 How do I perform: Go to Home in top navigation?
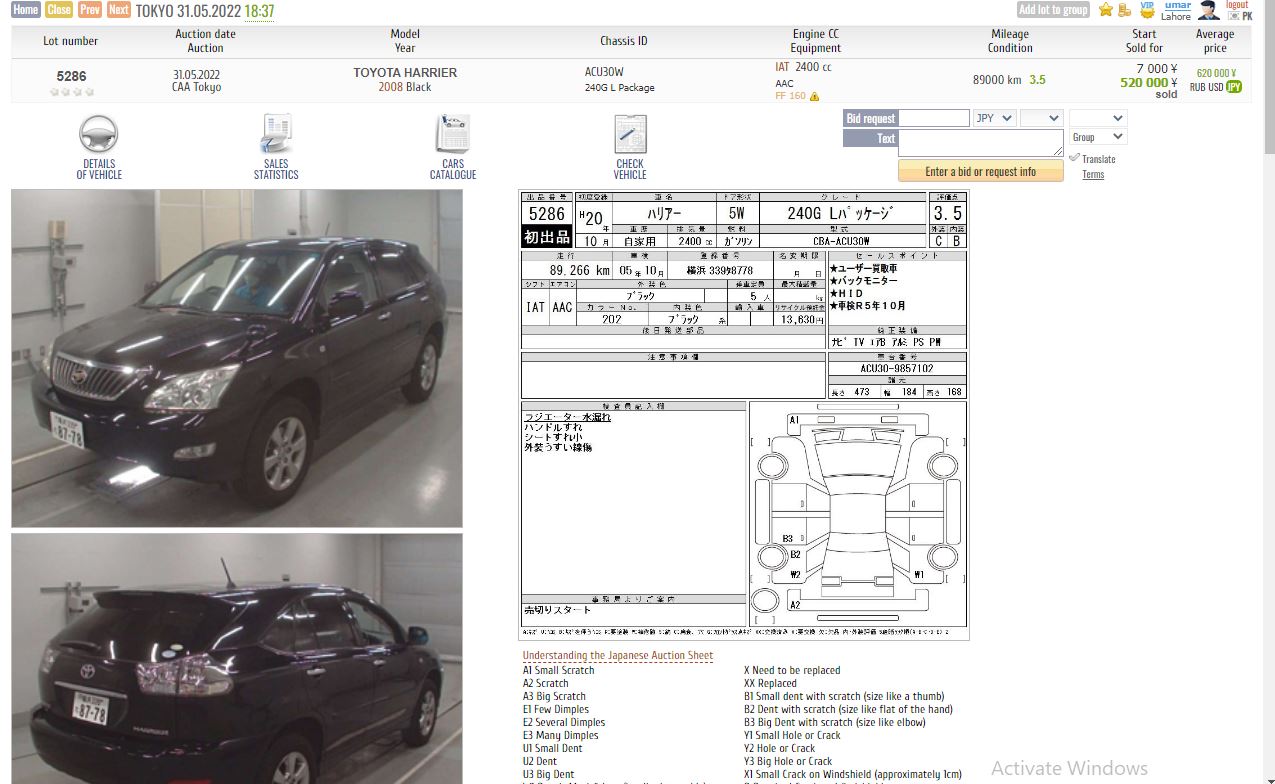point(26,10)
